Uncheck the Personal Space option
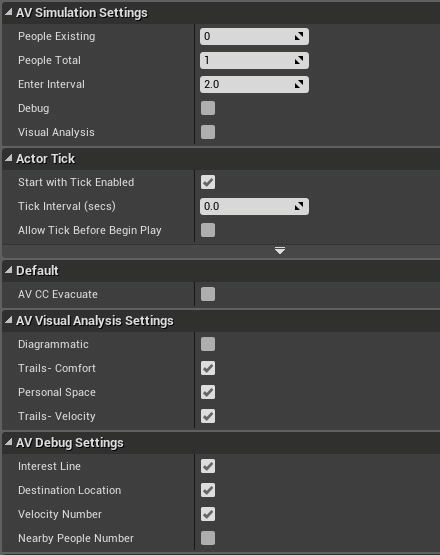The width and height of the screenshot is (440, 555). click(208, 392)
